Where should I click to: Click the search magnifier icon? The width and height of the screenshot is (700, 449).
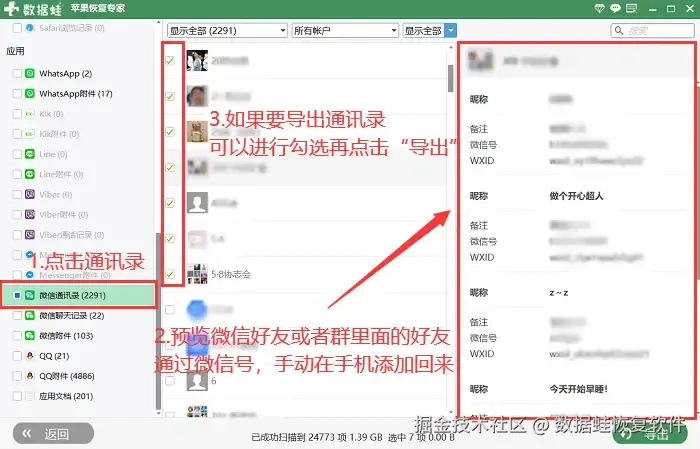619,30
